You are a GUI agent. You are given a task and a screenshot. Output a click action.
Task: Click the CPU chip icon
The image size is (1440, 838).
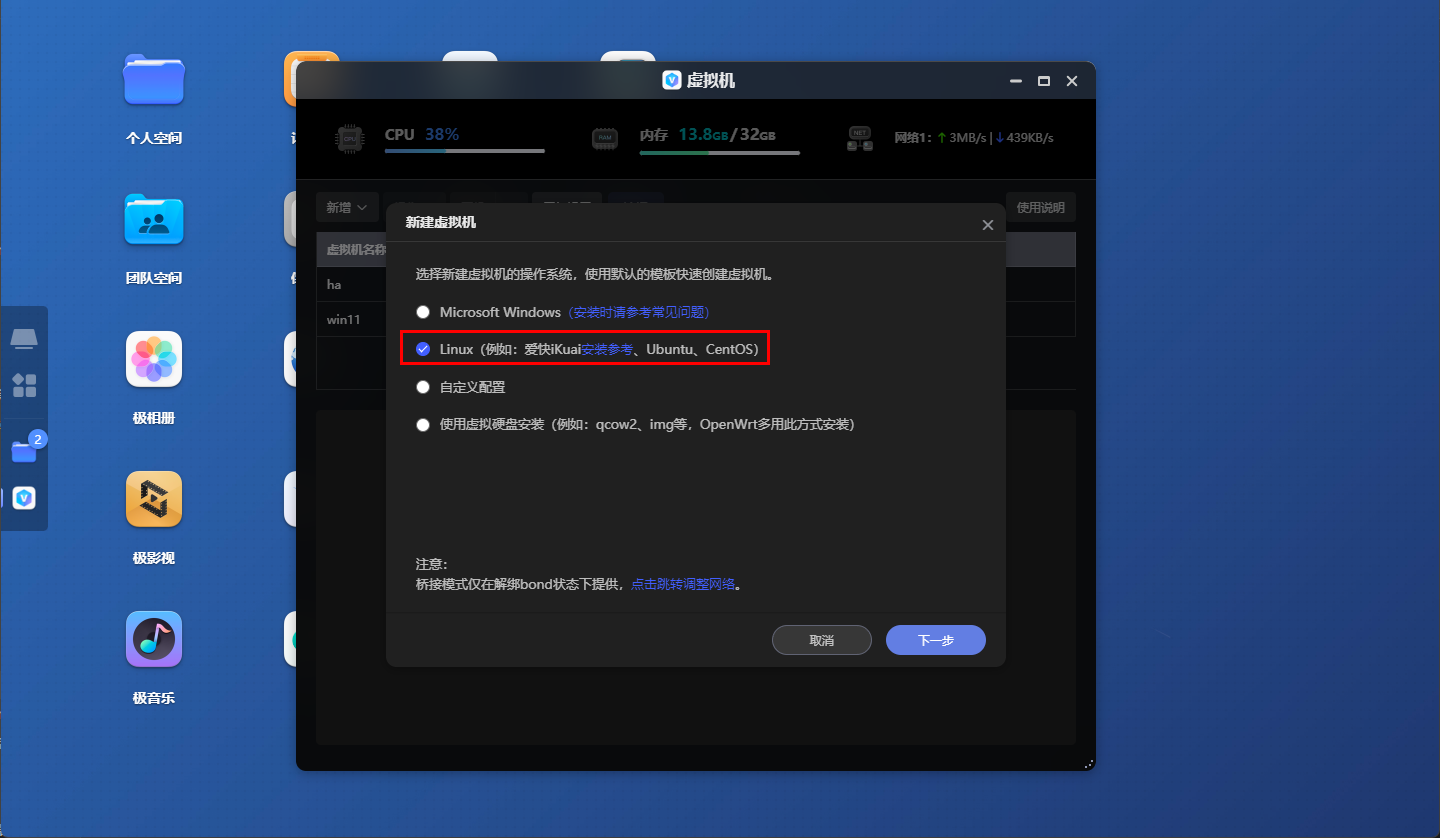coord(348,140)
